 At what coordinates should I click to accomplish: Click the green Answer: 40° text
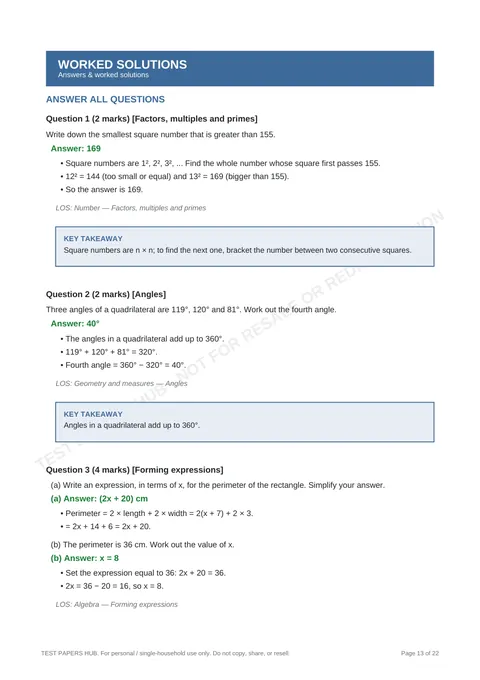click(75, 324)
